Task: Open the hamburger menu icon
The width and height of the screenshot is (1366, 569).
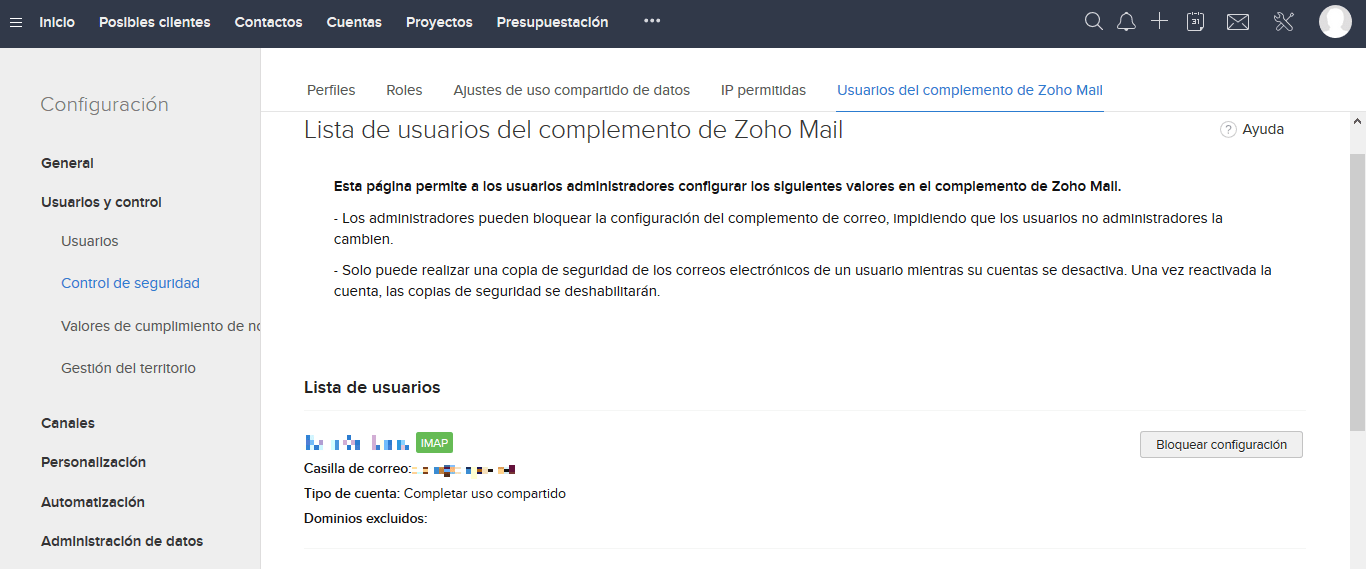Action: 16,22
